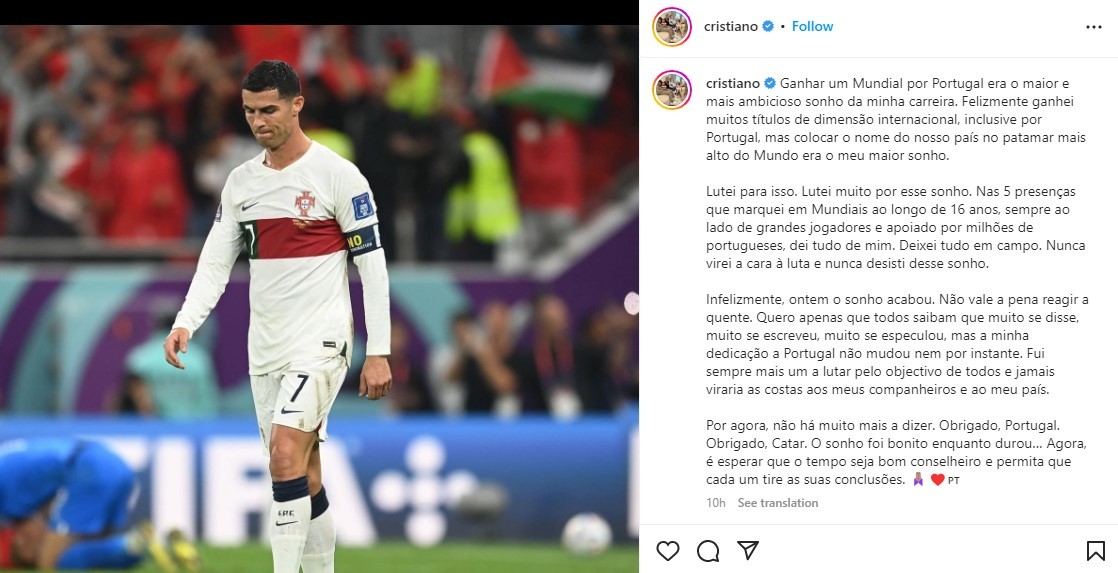Click the See translation link
Viewport: 1118px width, 573px height.
click(778, 502)
